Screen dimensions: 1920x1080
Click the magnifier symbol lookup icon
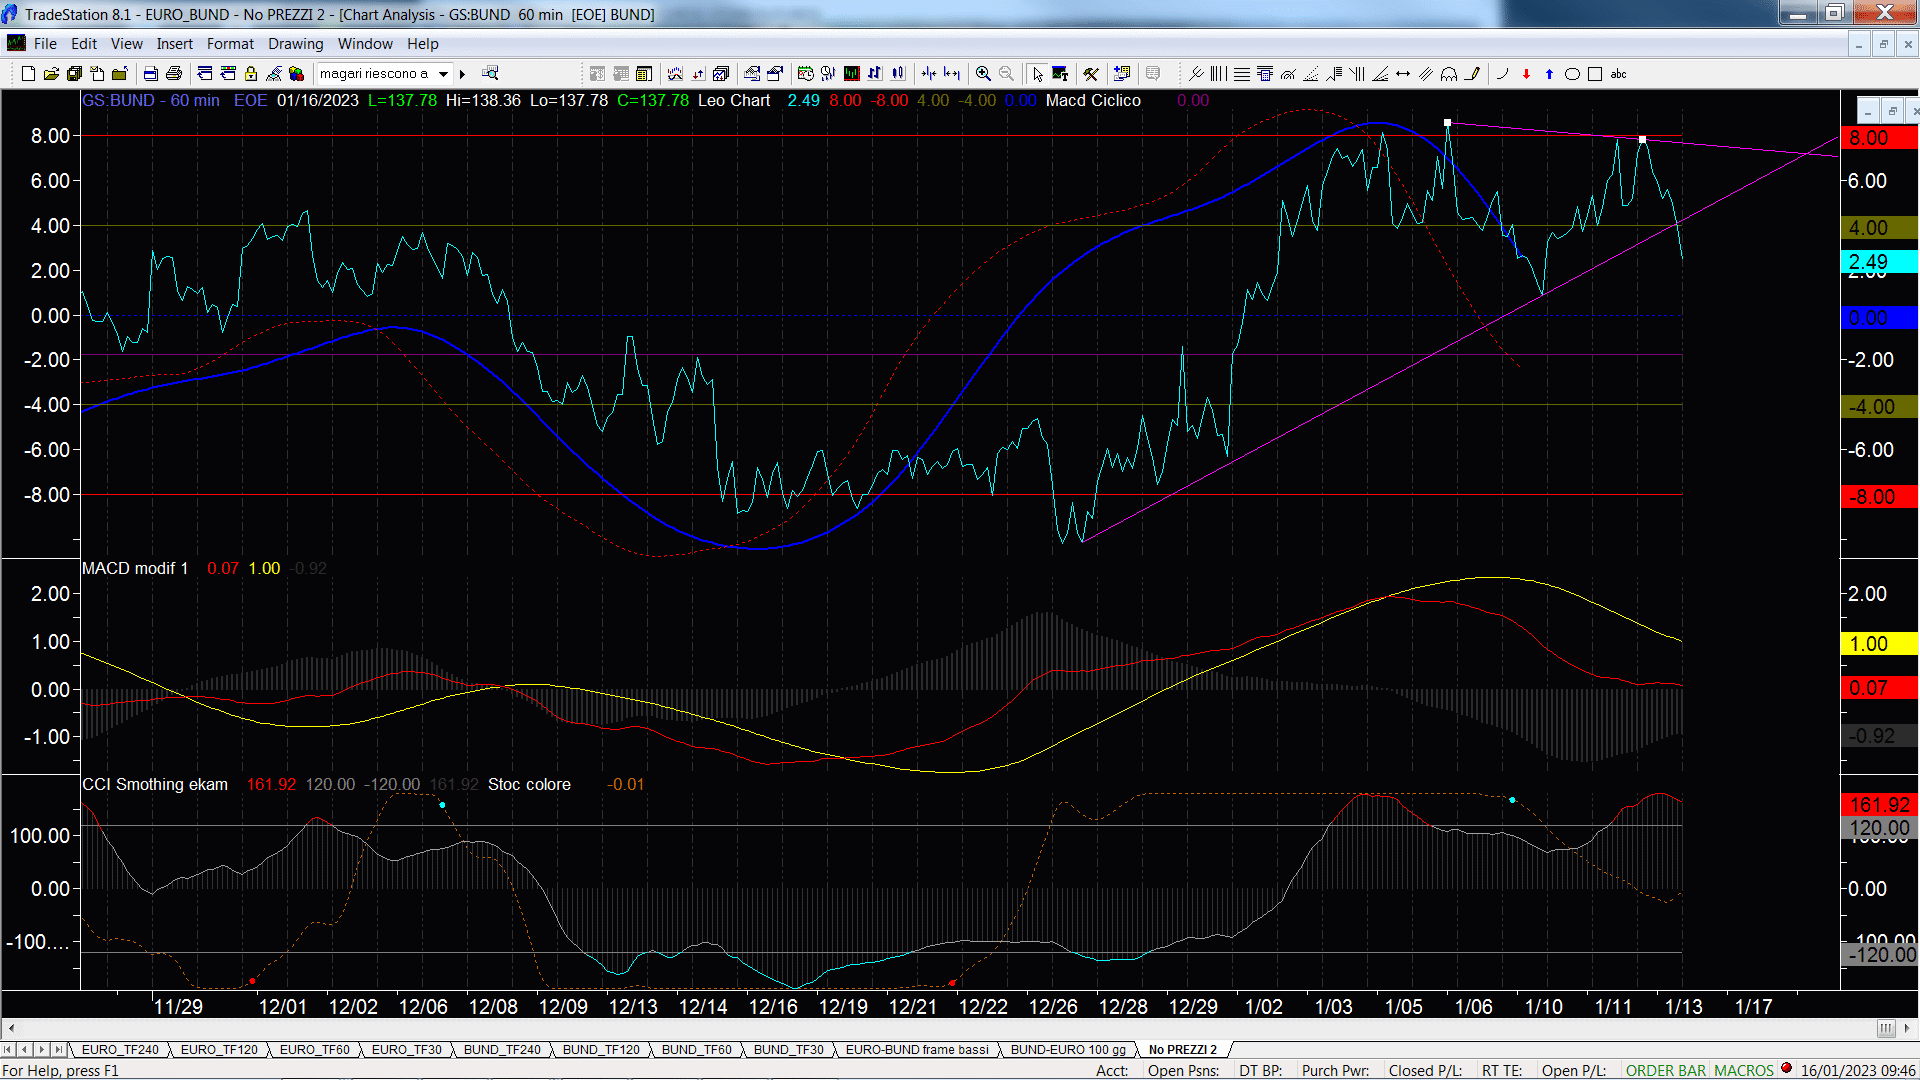490,73
